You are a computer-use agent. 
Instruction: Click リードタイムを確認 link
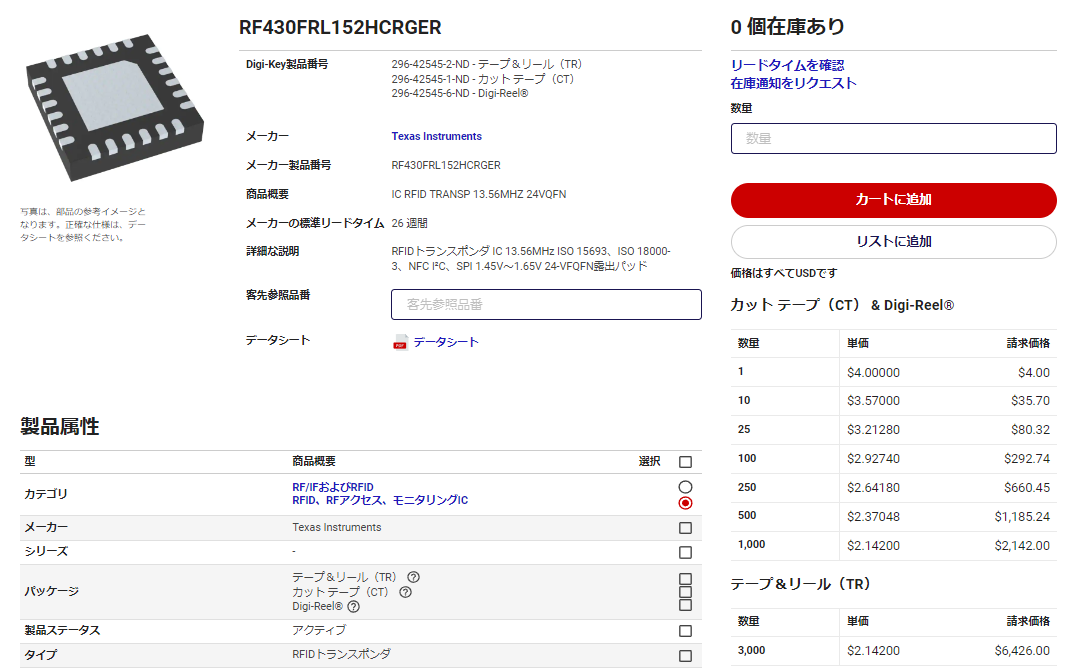(x=787, y=65)
